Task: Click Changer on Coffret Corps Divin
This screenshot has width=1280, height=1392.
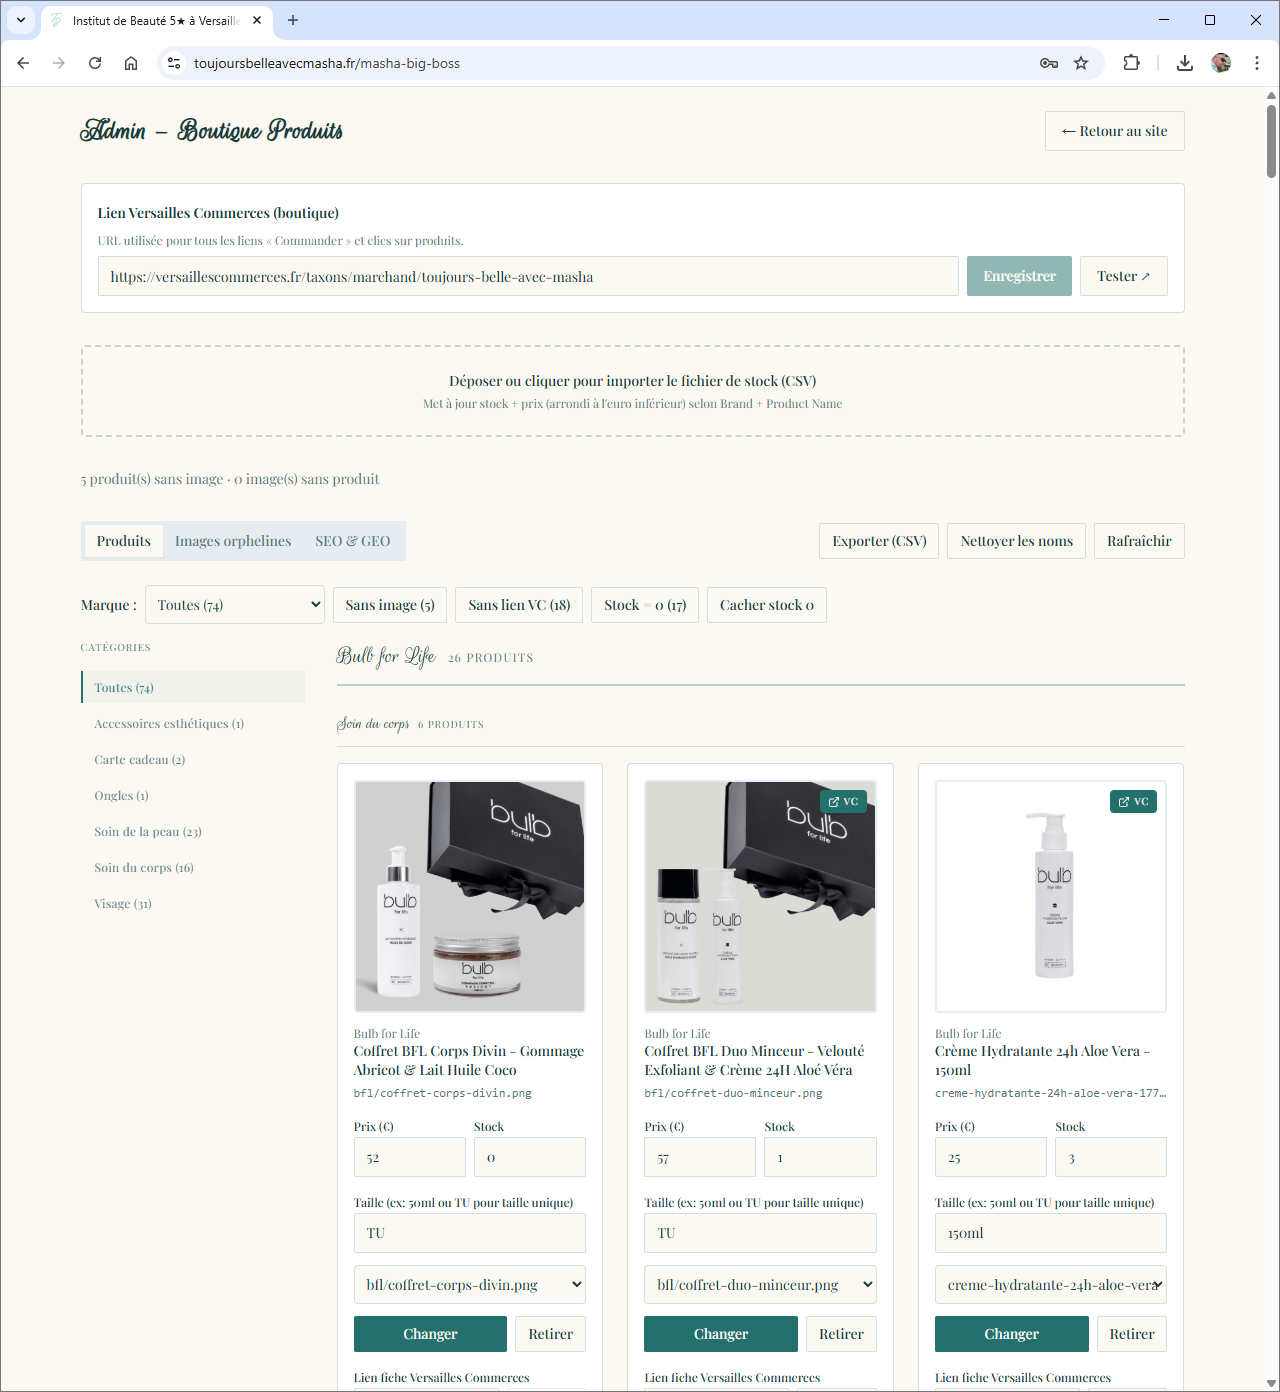Action: click(x=430, y=1334)
